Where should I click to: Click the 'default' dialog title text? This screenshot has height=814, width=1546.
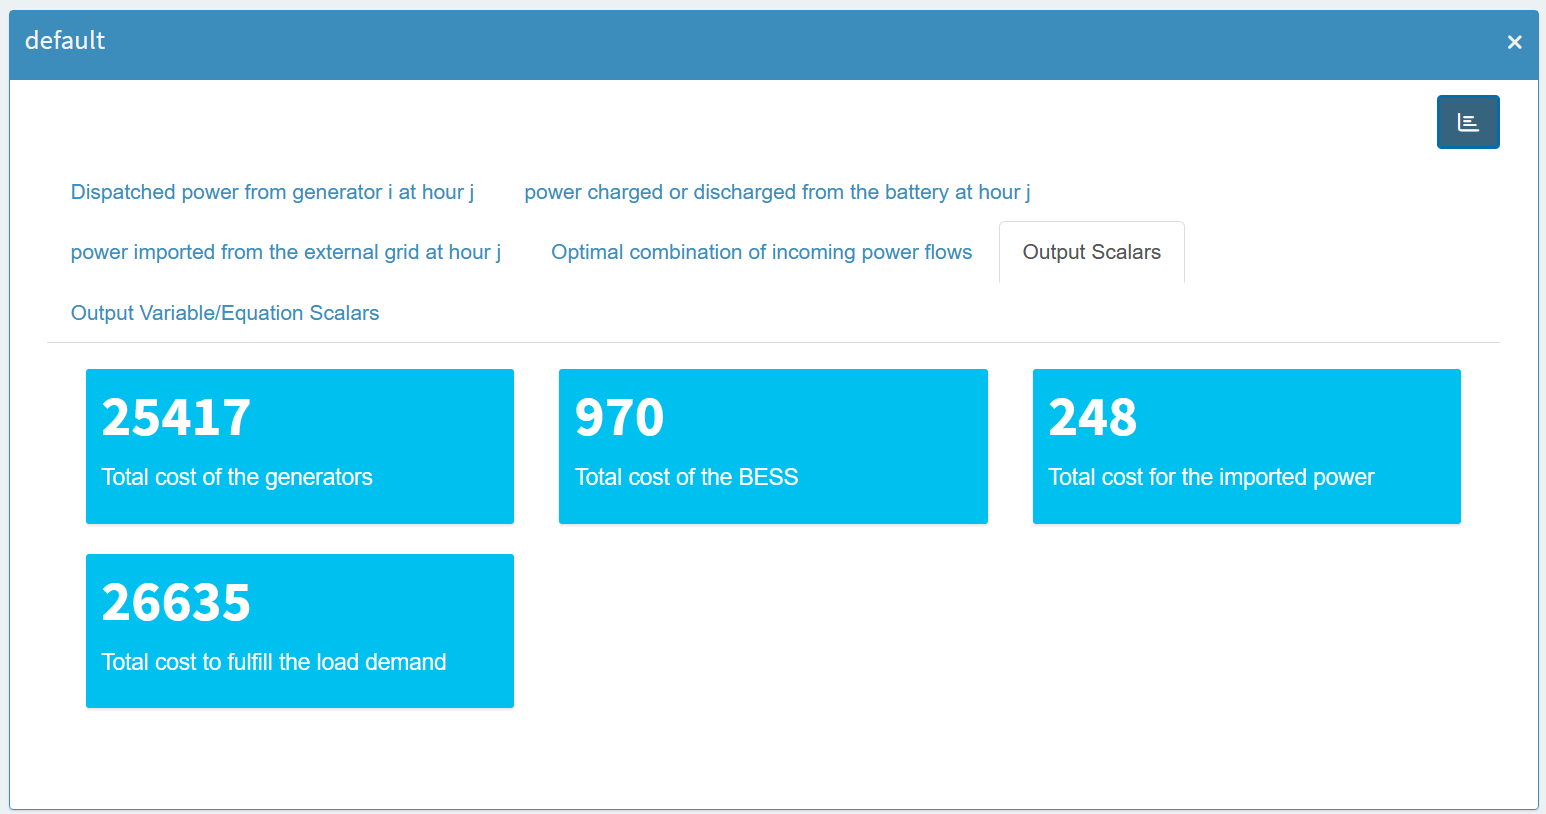(65, 41)
